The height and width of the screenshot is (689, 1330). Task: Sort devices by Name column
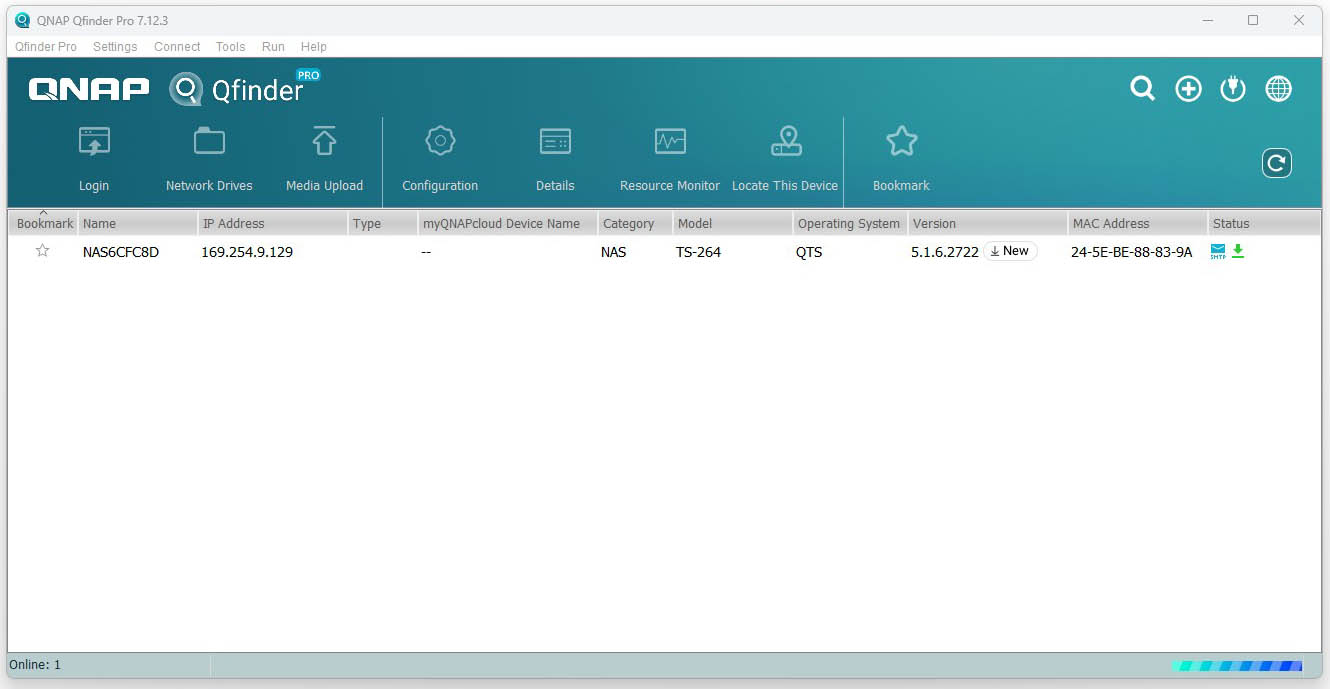pos(138,223)
